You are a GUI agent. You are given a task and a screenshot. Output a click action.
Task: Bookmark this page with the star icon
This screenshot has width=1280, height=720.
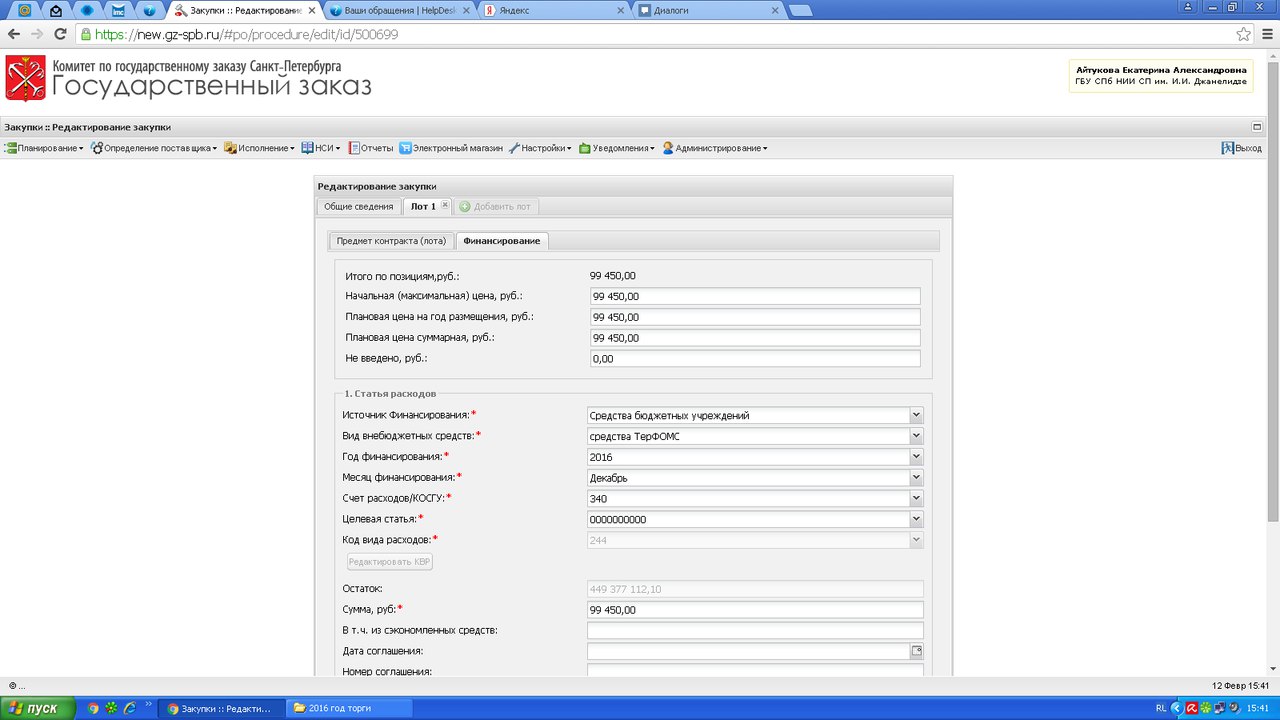point(1243,34)
